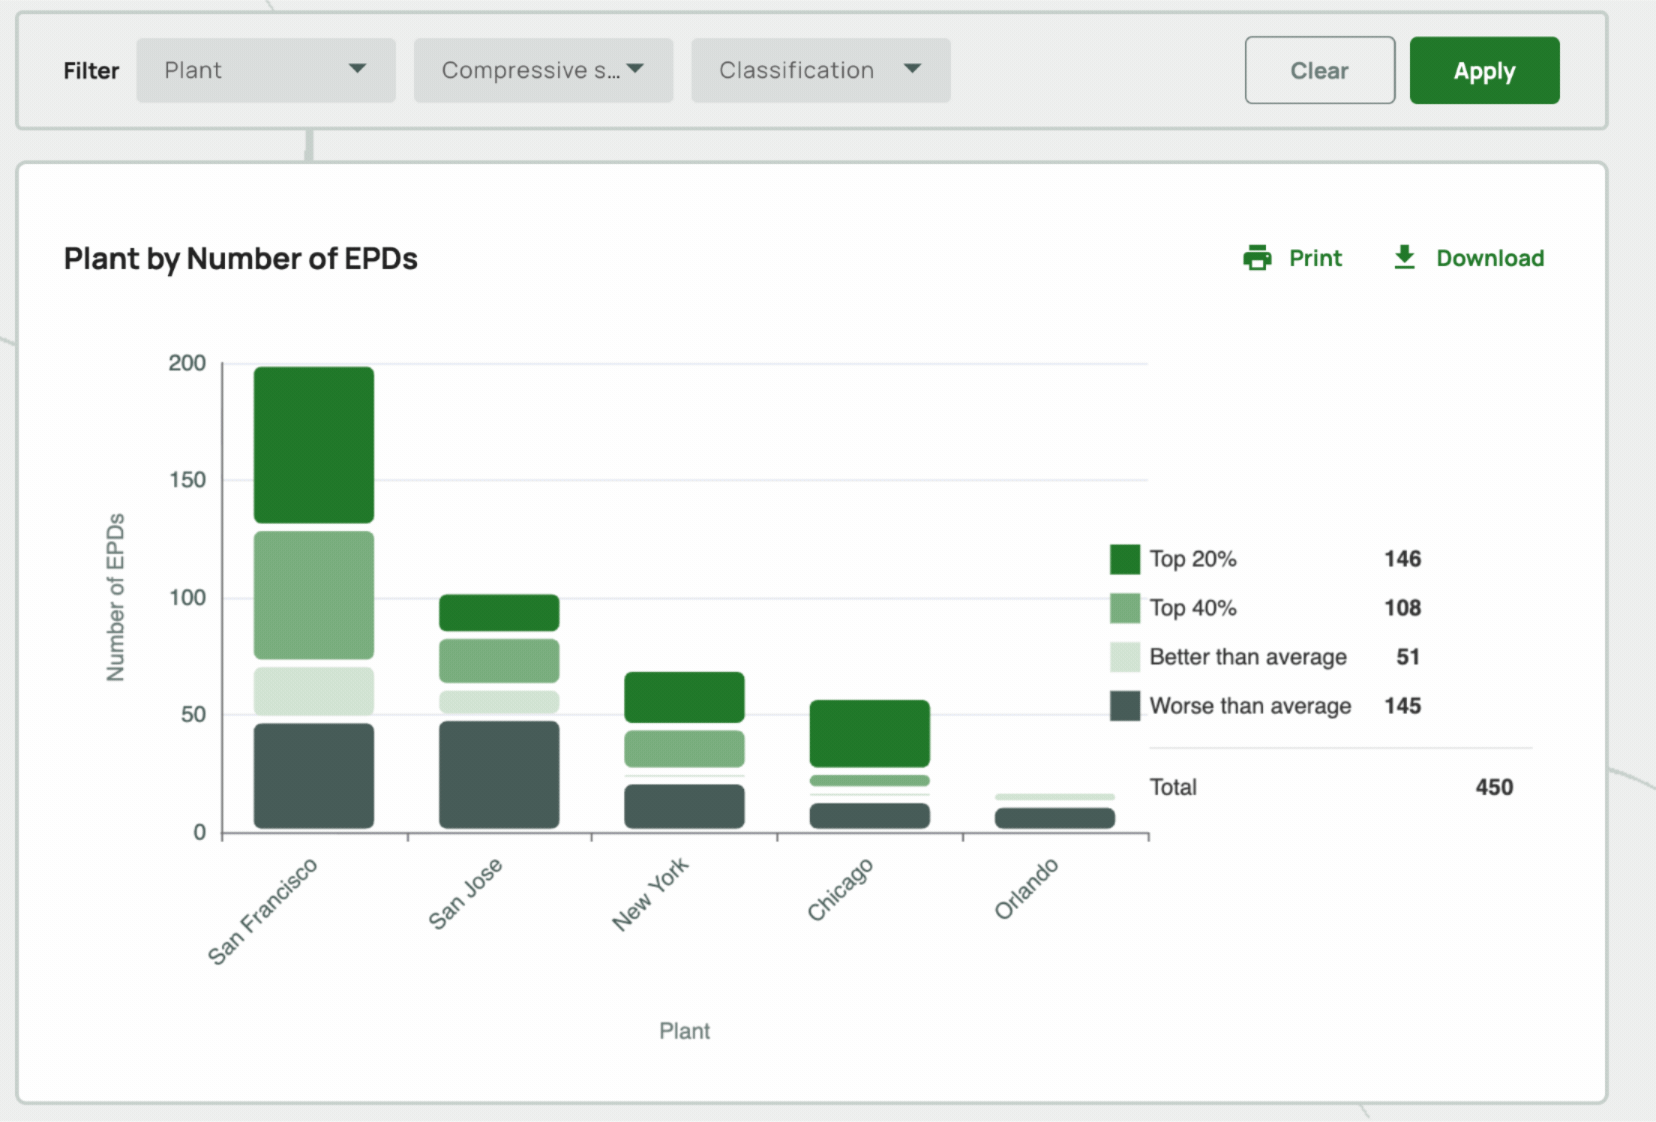Select Chicago Worse than average segment

coord(870,816)
